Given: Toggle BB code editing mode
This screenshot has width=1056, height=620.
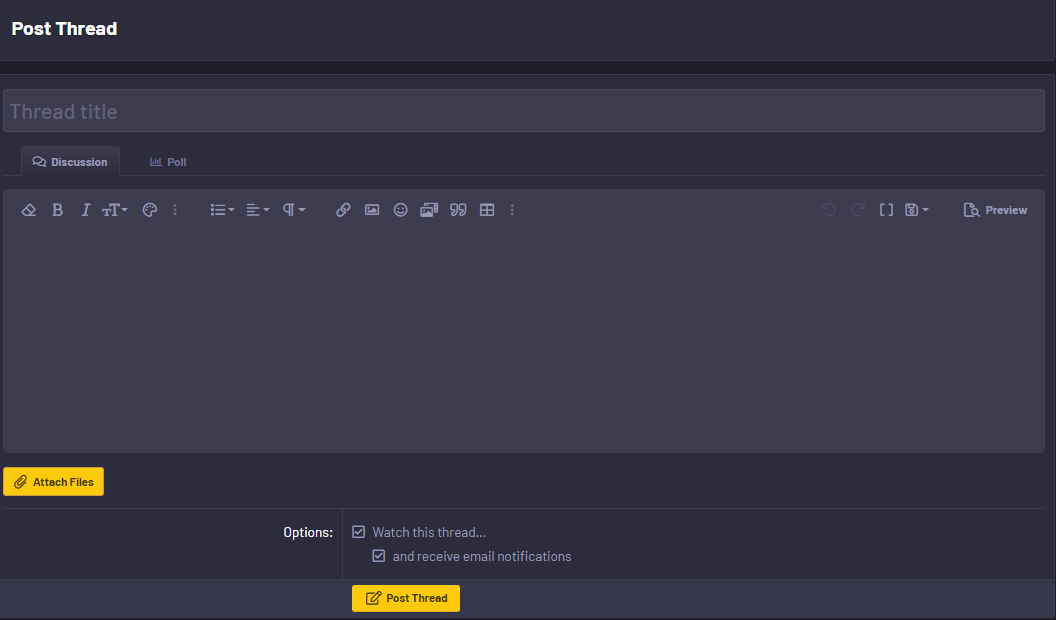Looking at the screenshot, I should point(886,210).
